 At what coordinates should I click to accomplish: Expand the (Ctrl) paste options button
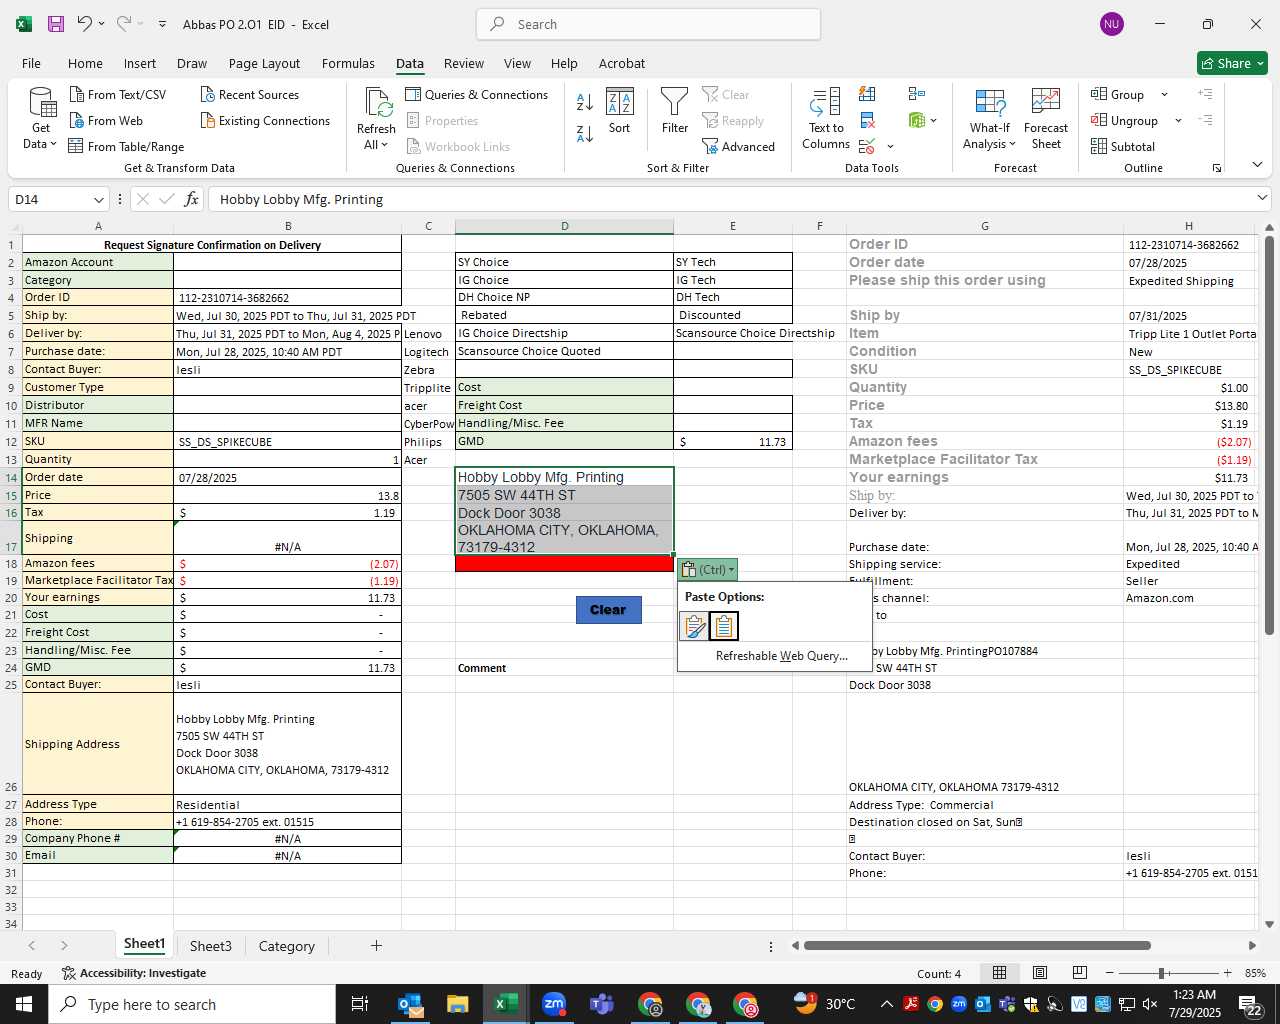708,569
